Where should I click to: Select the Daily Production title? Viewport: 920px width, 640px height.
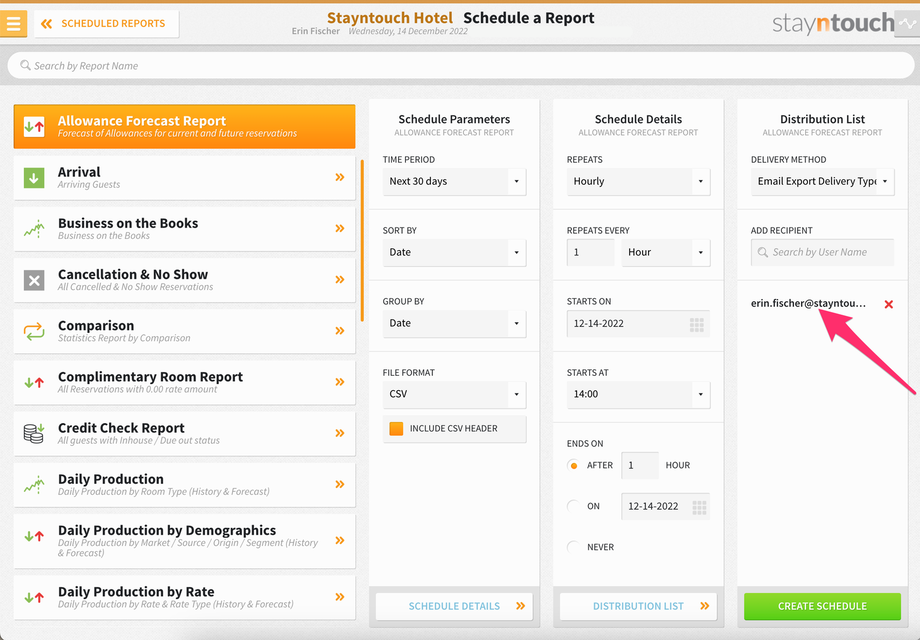point(110,479)
